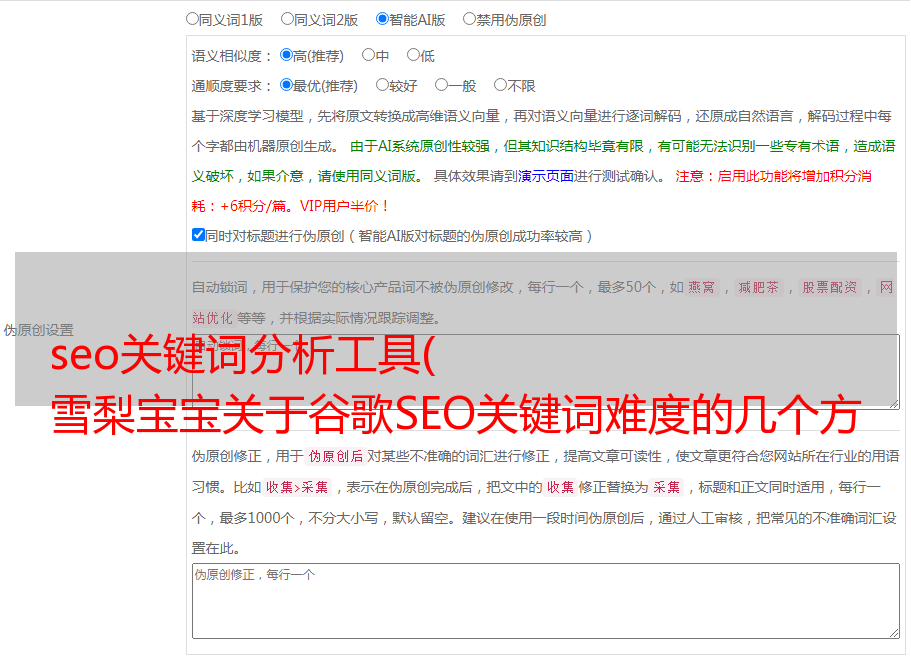Click the 语义相似度 label
Viewport: 911px width, 658px height.
click(231, 56)
